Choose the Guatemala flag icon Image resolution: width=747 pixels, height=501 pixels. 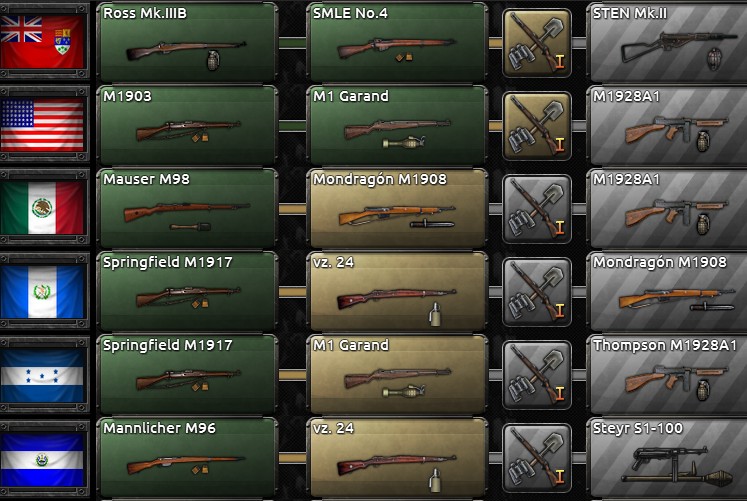[42, 291]
